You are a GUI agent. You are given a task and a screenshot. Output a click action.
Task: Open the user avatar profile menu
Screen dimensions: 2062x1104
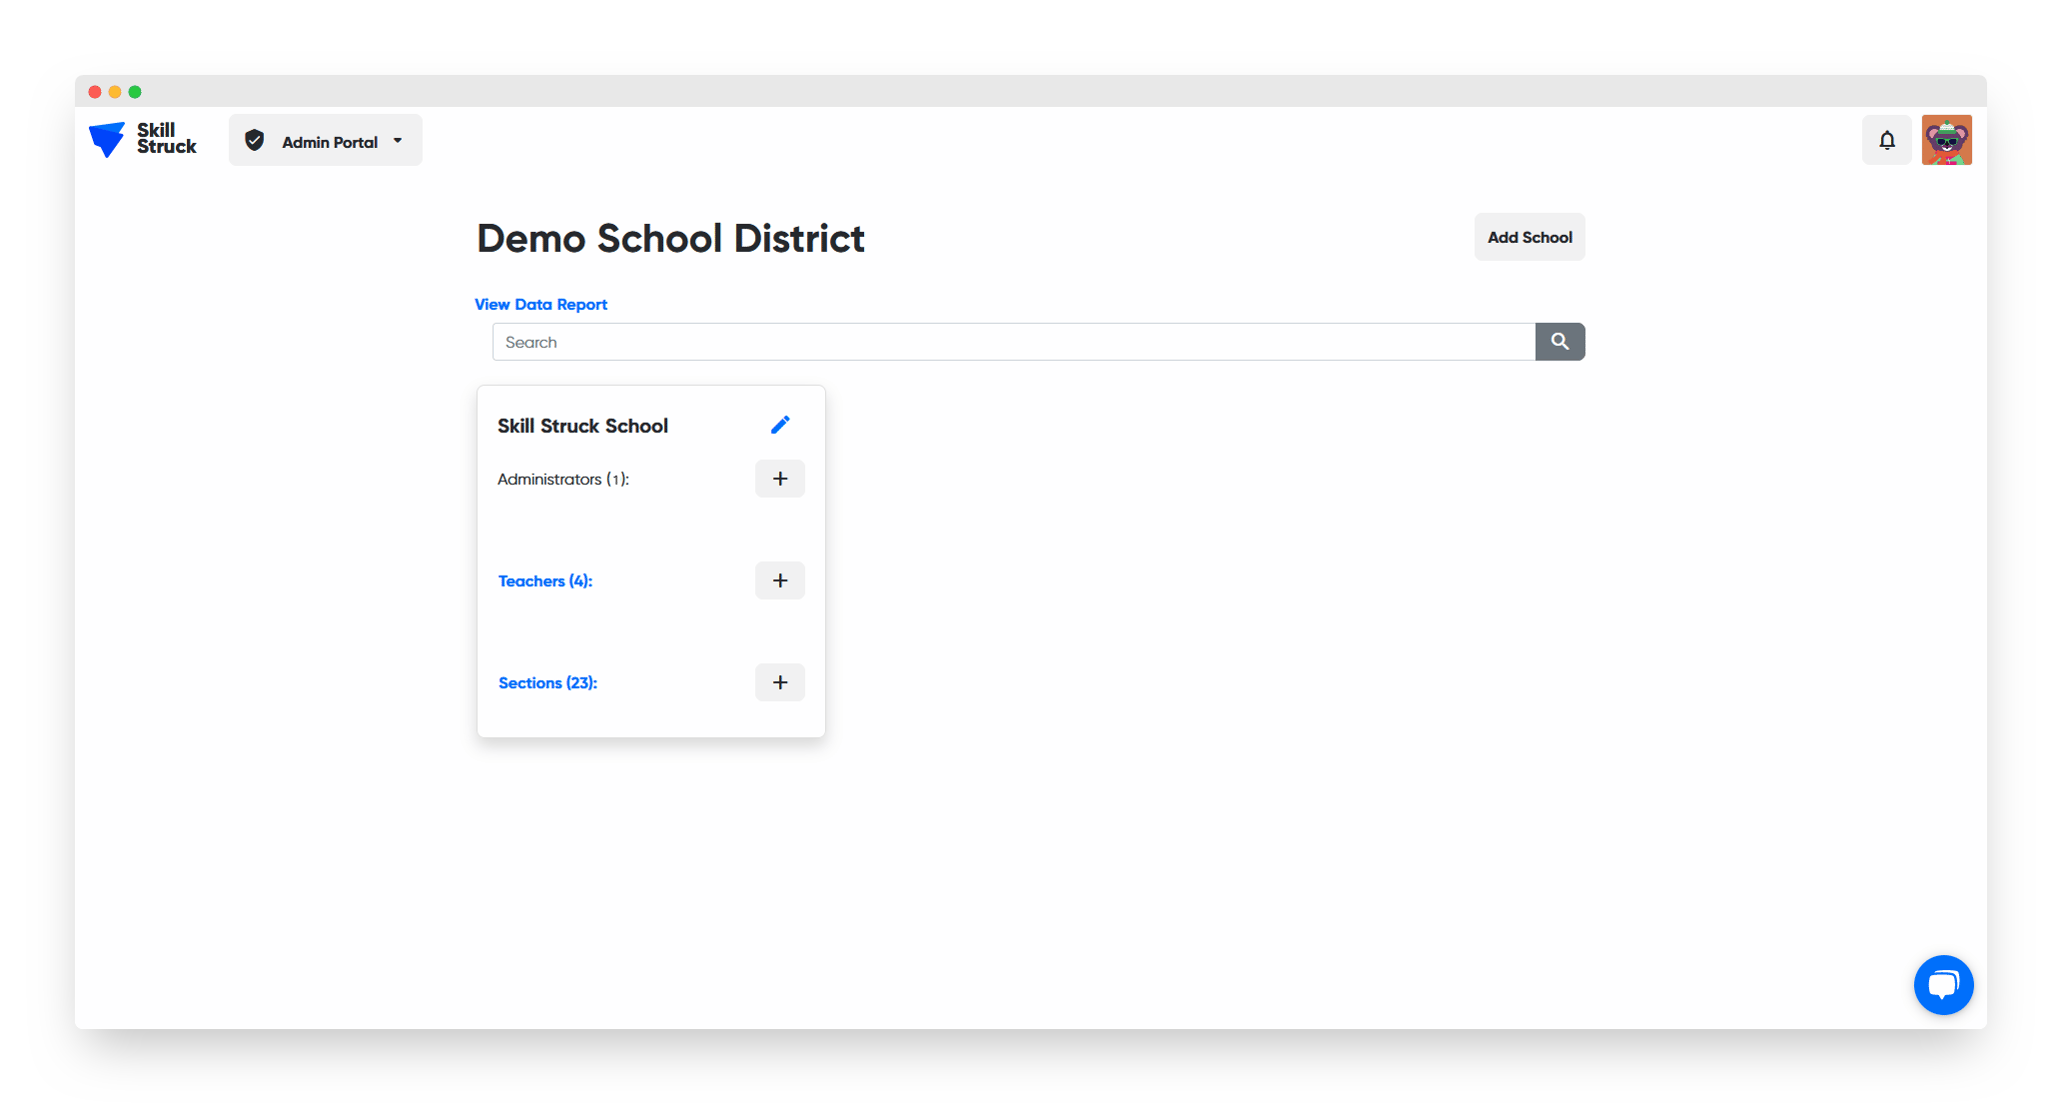click(x=1945, y=141)
